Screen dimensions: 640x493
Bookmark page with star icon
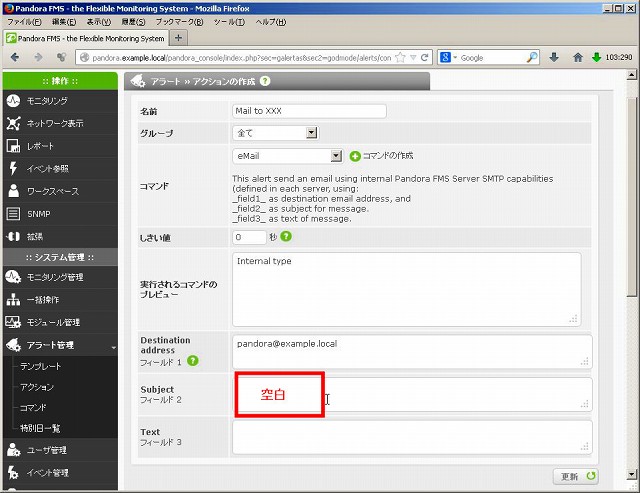click(400, 58)
